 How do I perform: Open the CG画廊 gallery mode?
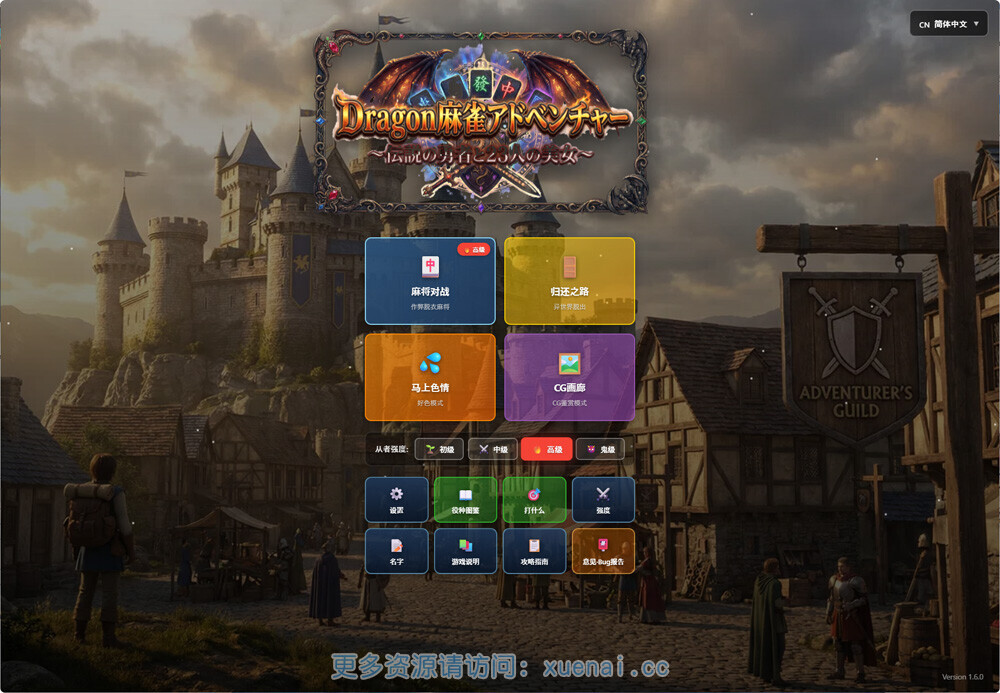569,377
